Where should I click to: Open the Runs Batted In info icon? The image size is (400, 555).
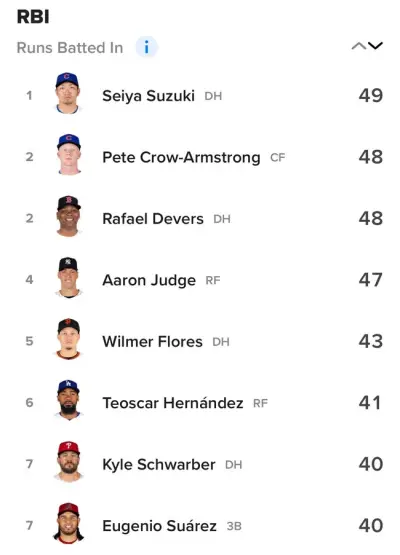[147, 47]
